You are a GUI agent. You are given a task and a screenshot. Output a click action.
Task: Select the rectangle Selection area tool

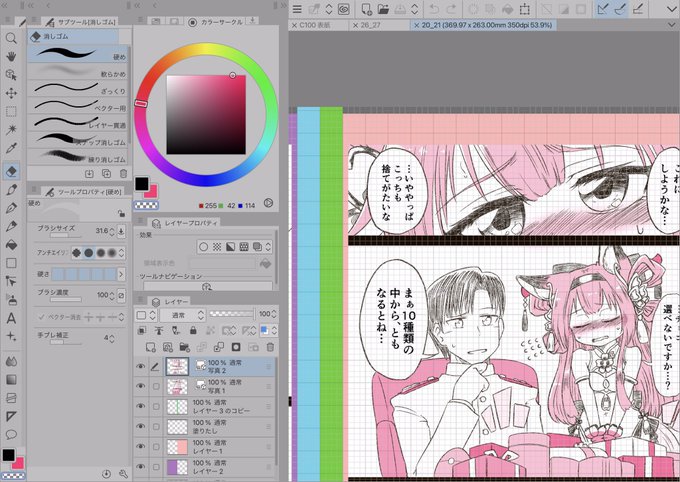[x=11, y=111]
